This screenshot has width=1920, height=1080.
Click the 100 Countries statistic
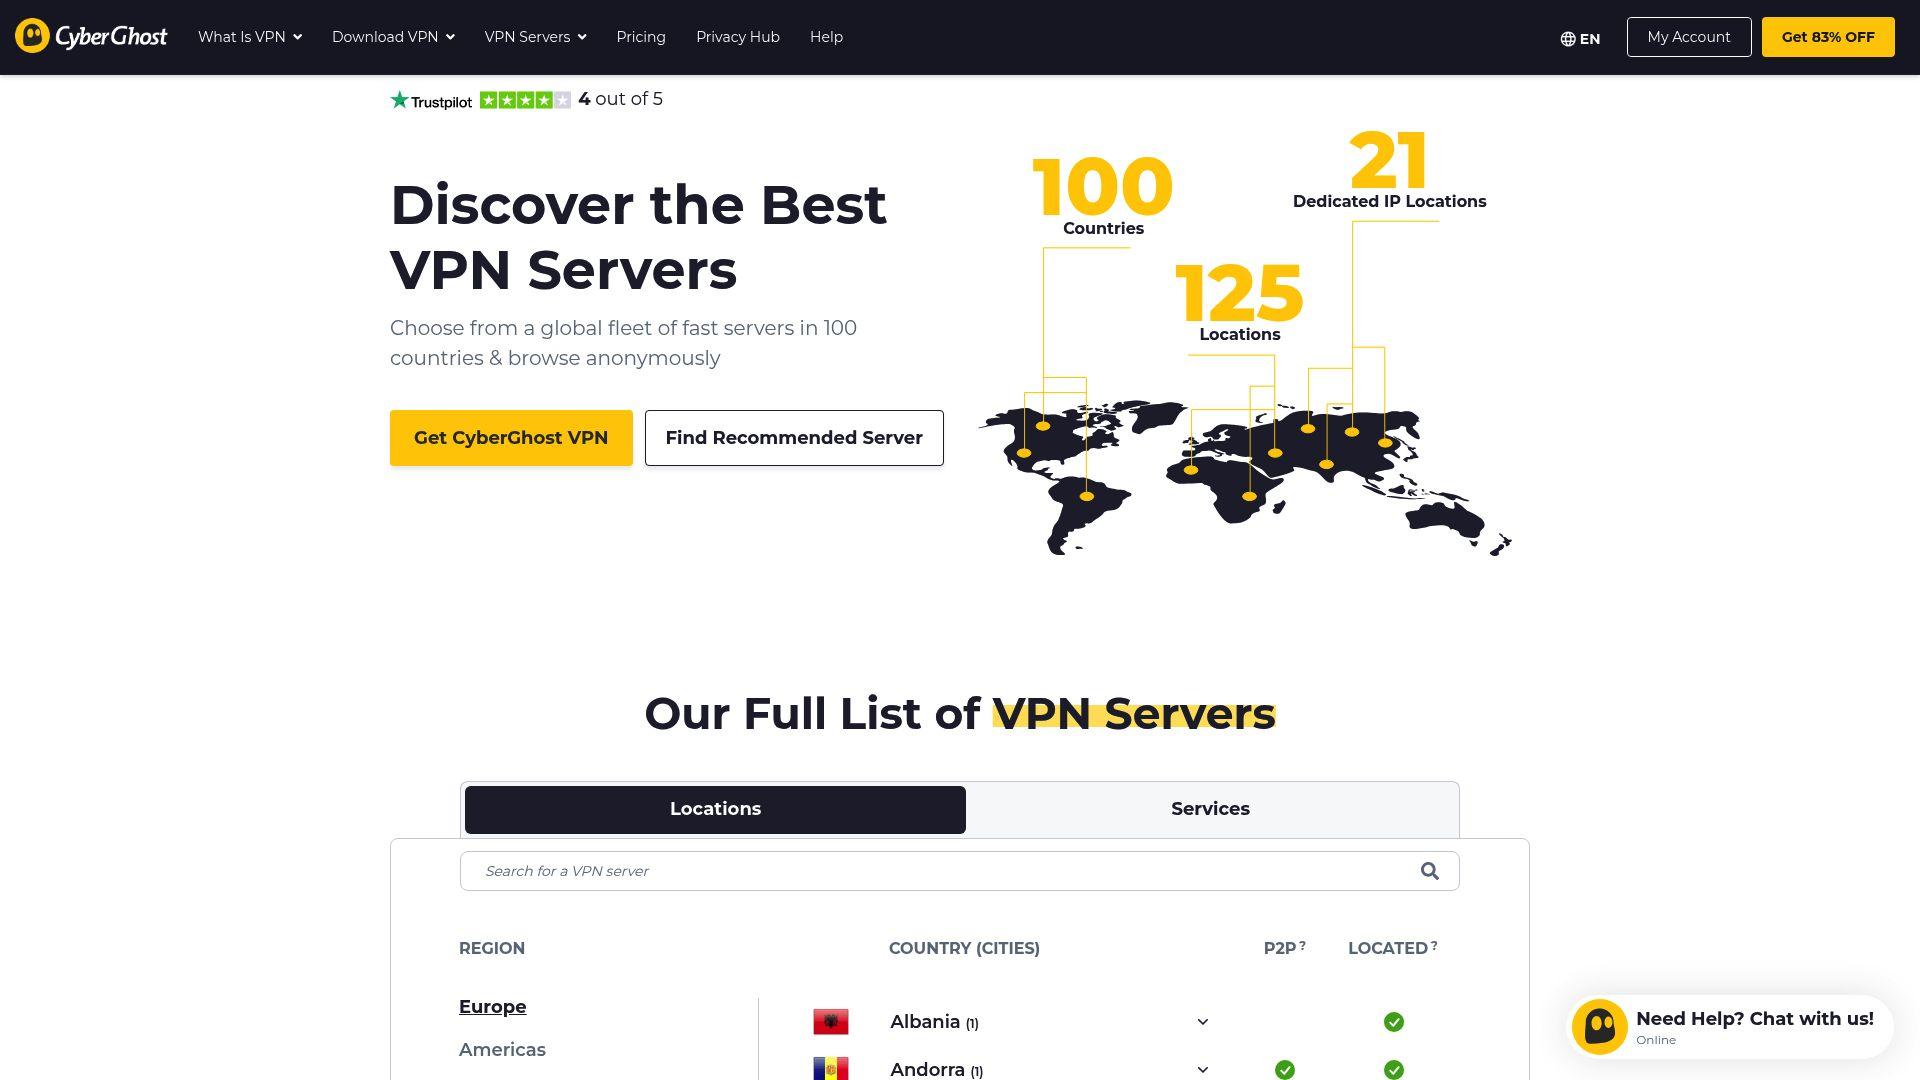click(x=1103, y=196)
